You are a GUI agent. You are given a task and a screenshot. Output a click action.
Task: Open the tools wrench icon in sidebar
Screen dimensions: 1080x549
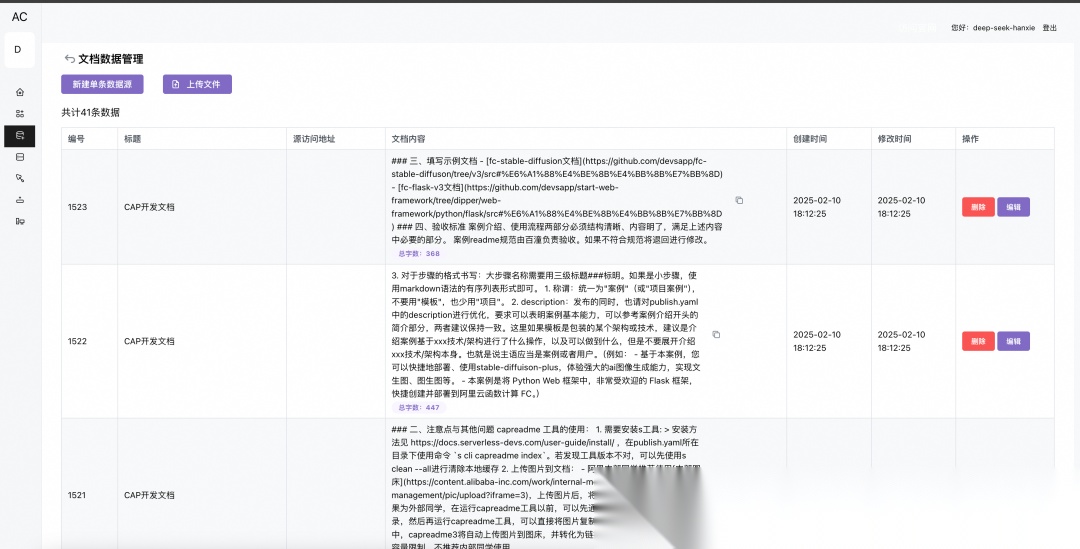20,178
